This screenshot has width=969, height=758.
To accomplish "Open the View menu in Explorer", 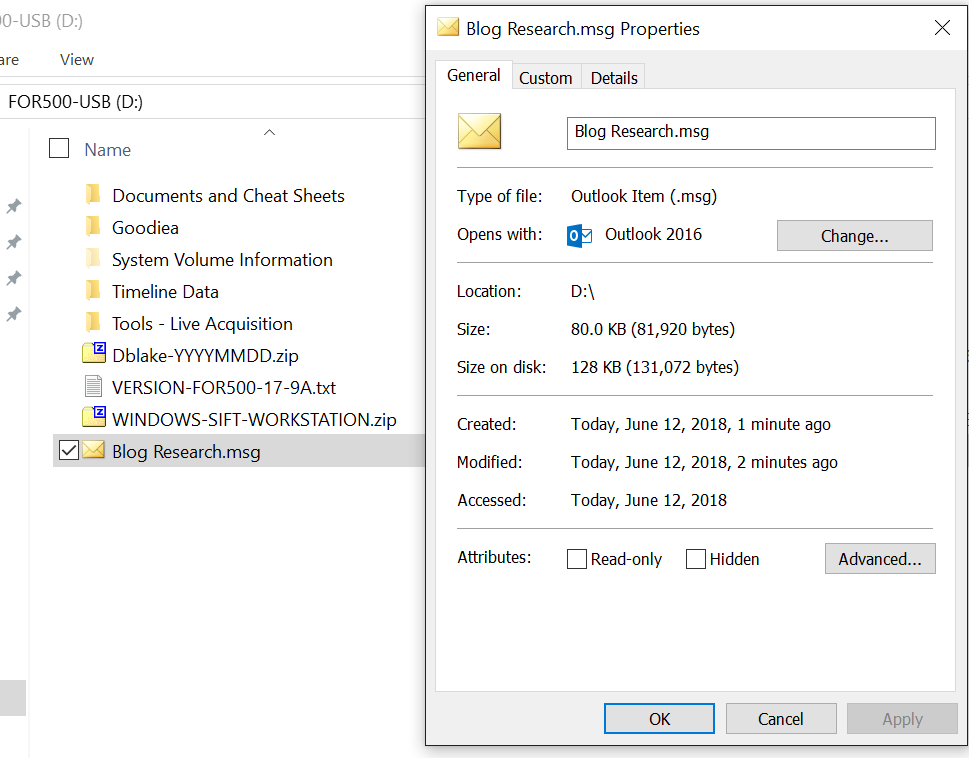I will coord(77,60).
